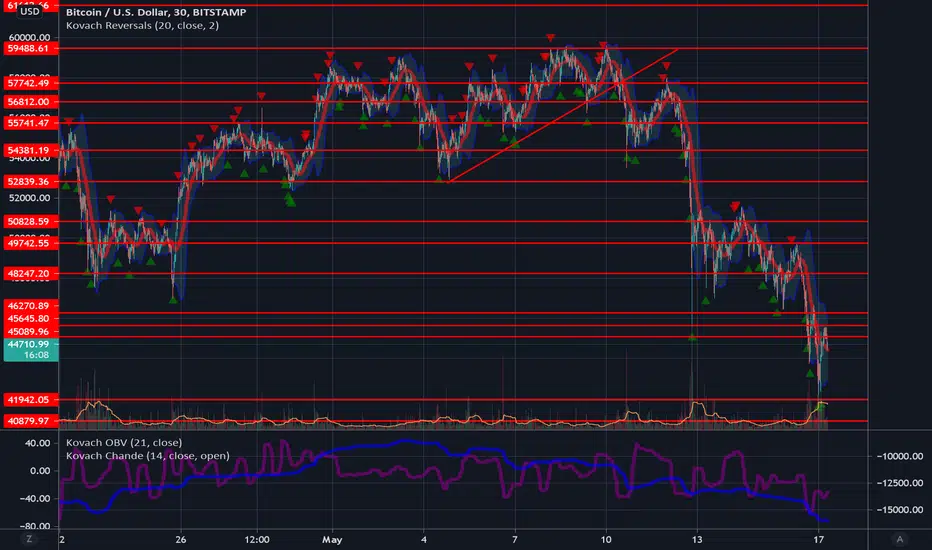Click the current price label 44710.99
The width and height of the screenshot is (932, 550).
click(30, 344)
